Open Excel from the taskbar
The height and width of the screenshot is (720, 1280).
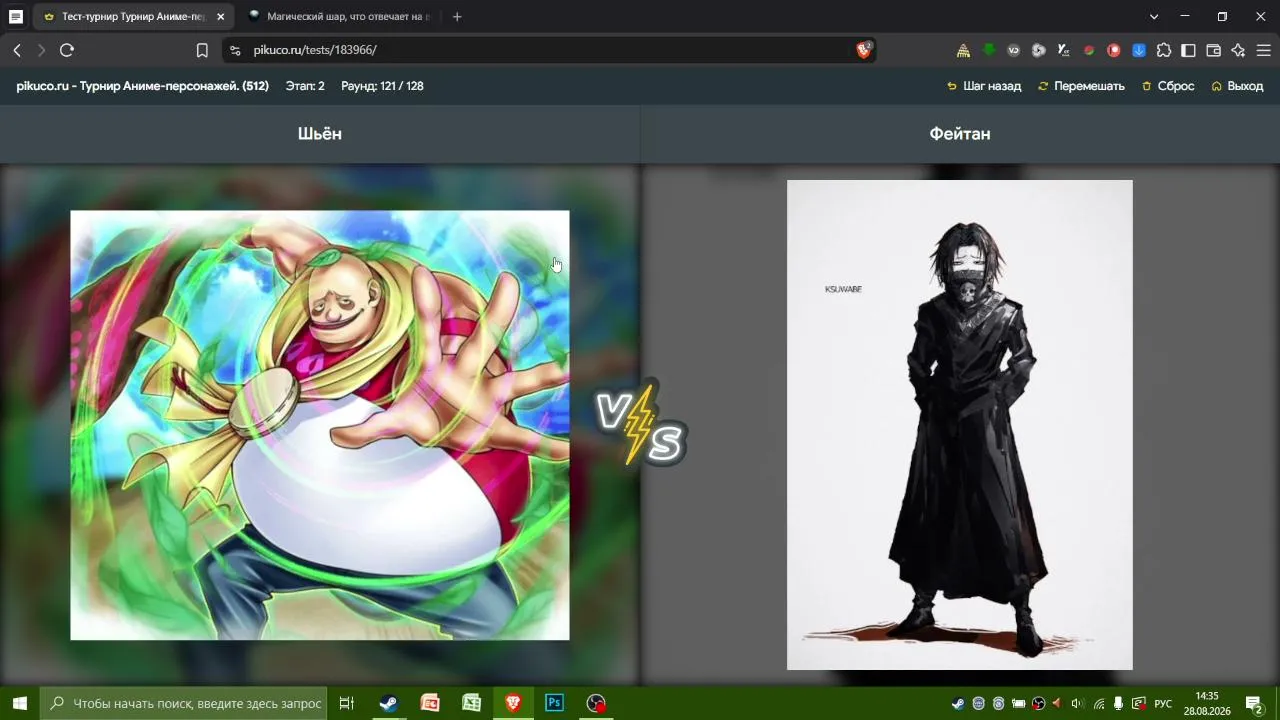point(471,703)
